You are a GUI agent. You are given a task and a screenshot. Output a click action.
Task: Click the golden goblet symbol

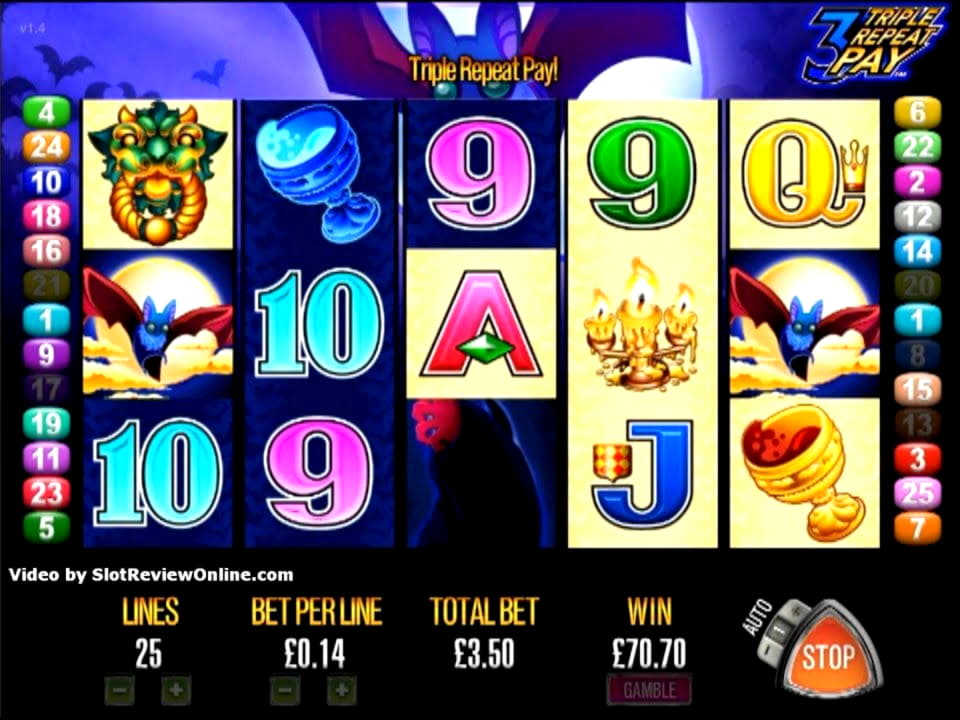point(804,473)
